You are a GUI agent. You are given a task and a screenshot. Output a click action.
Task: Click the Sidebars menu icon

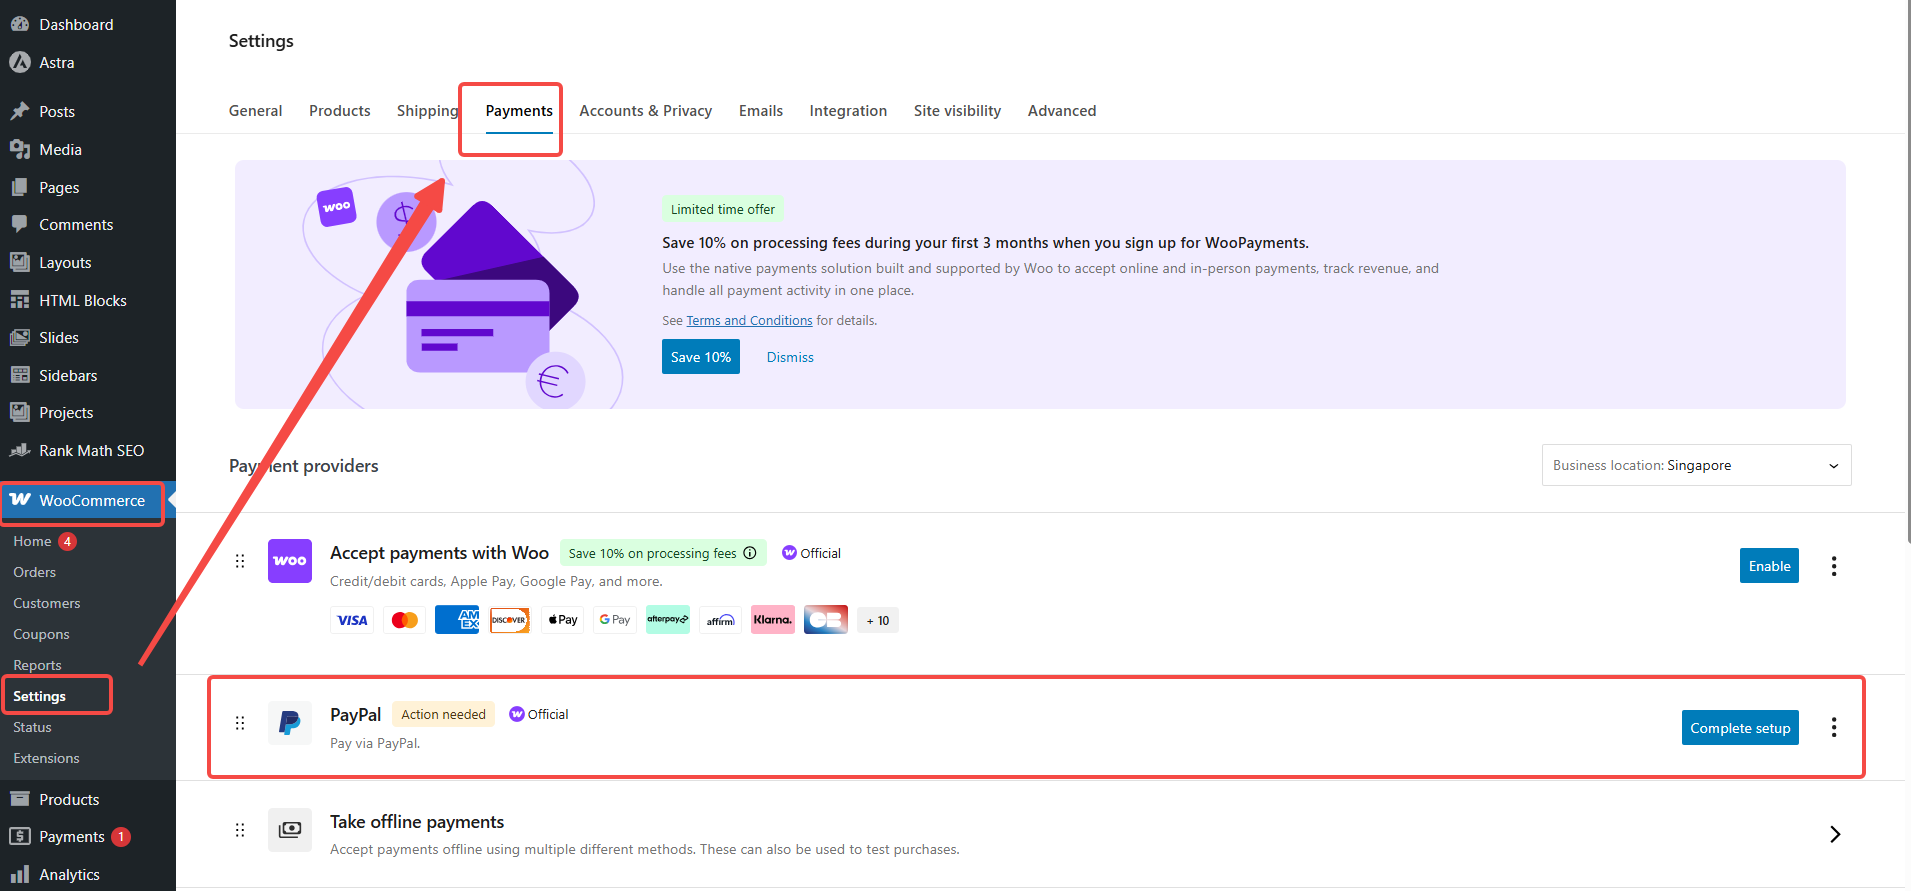[x=20, y=375]
